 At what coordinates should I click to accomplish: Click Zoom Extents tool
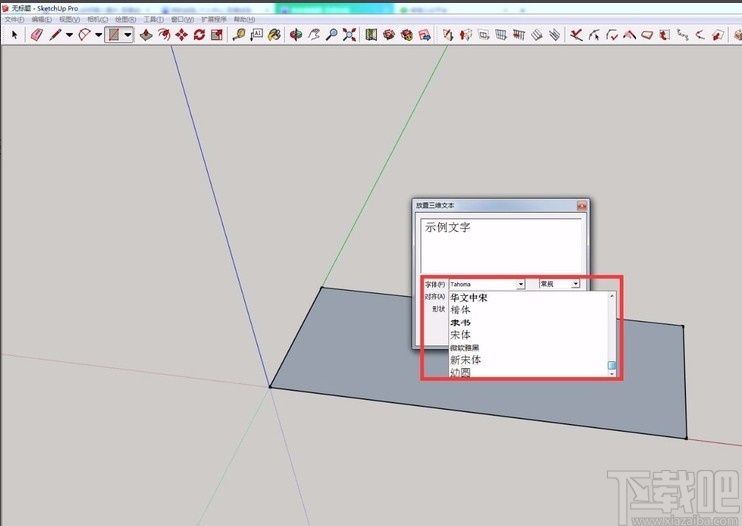point(349,35)
